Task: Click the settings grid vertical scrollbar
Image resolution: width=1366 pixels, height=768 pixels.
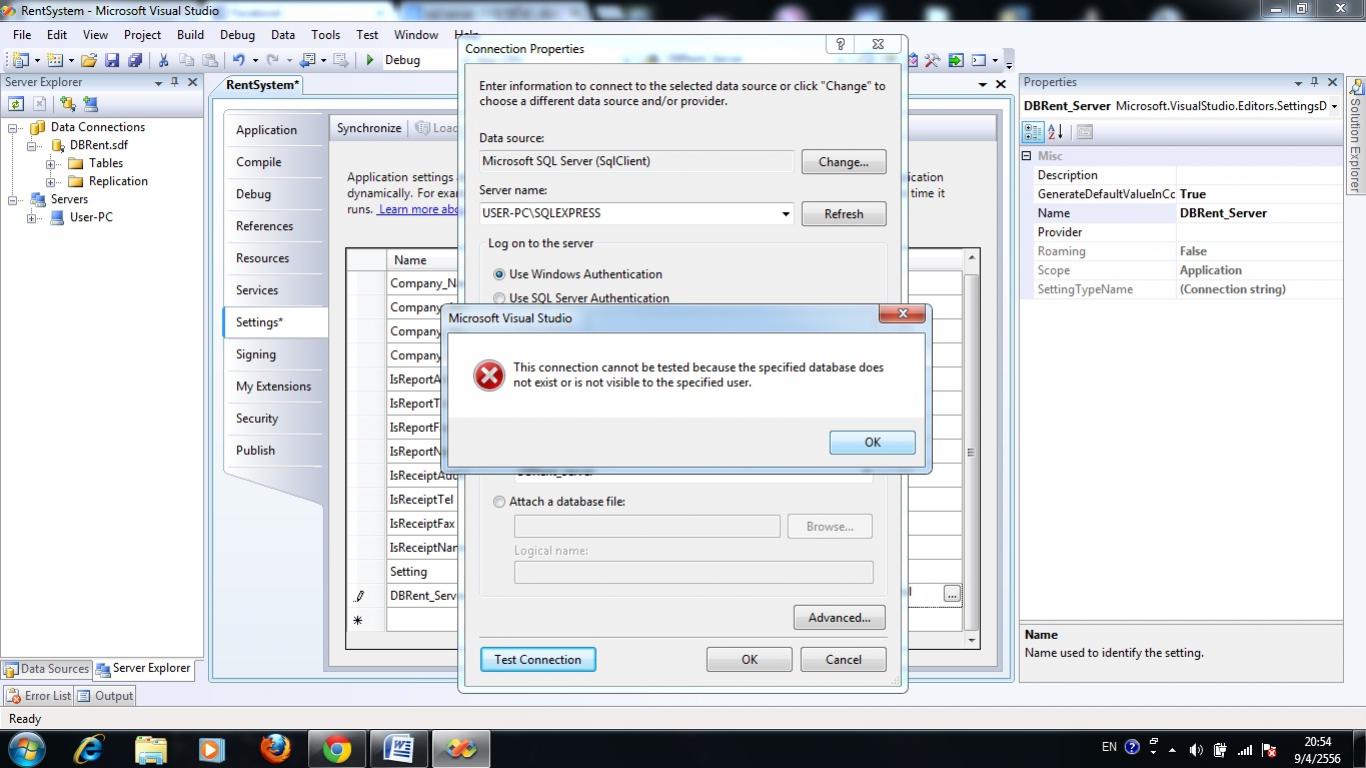Action: coord(971,447)
